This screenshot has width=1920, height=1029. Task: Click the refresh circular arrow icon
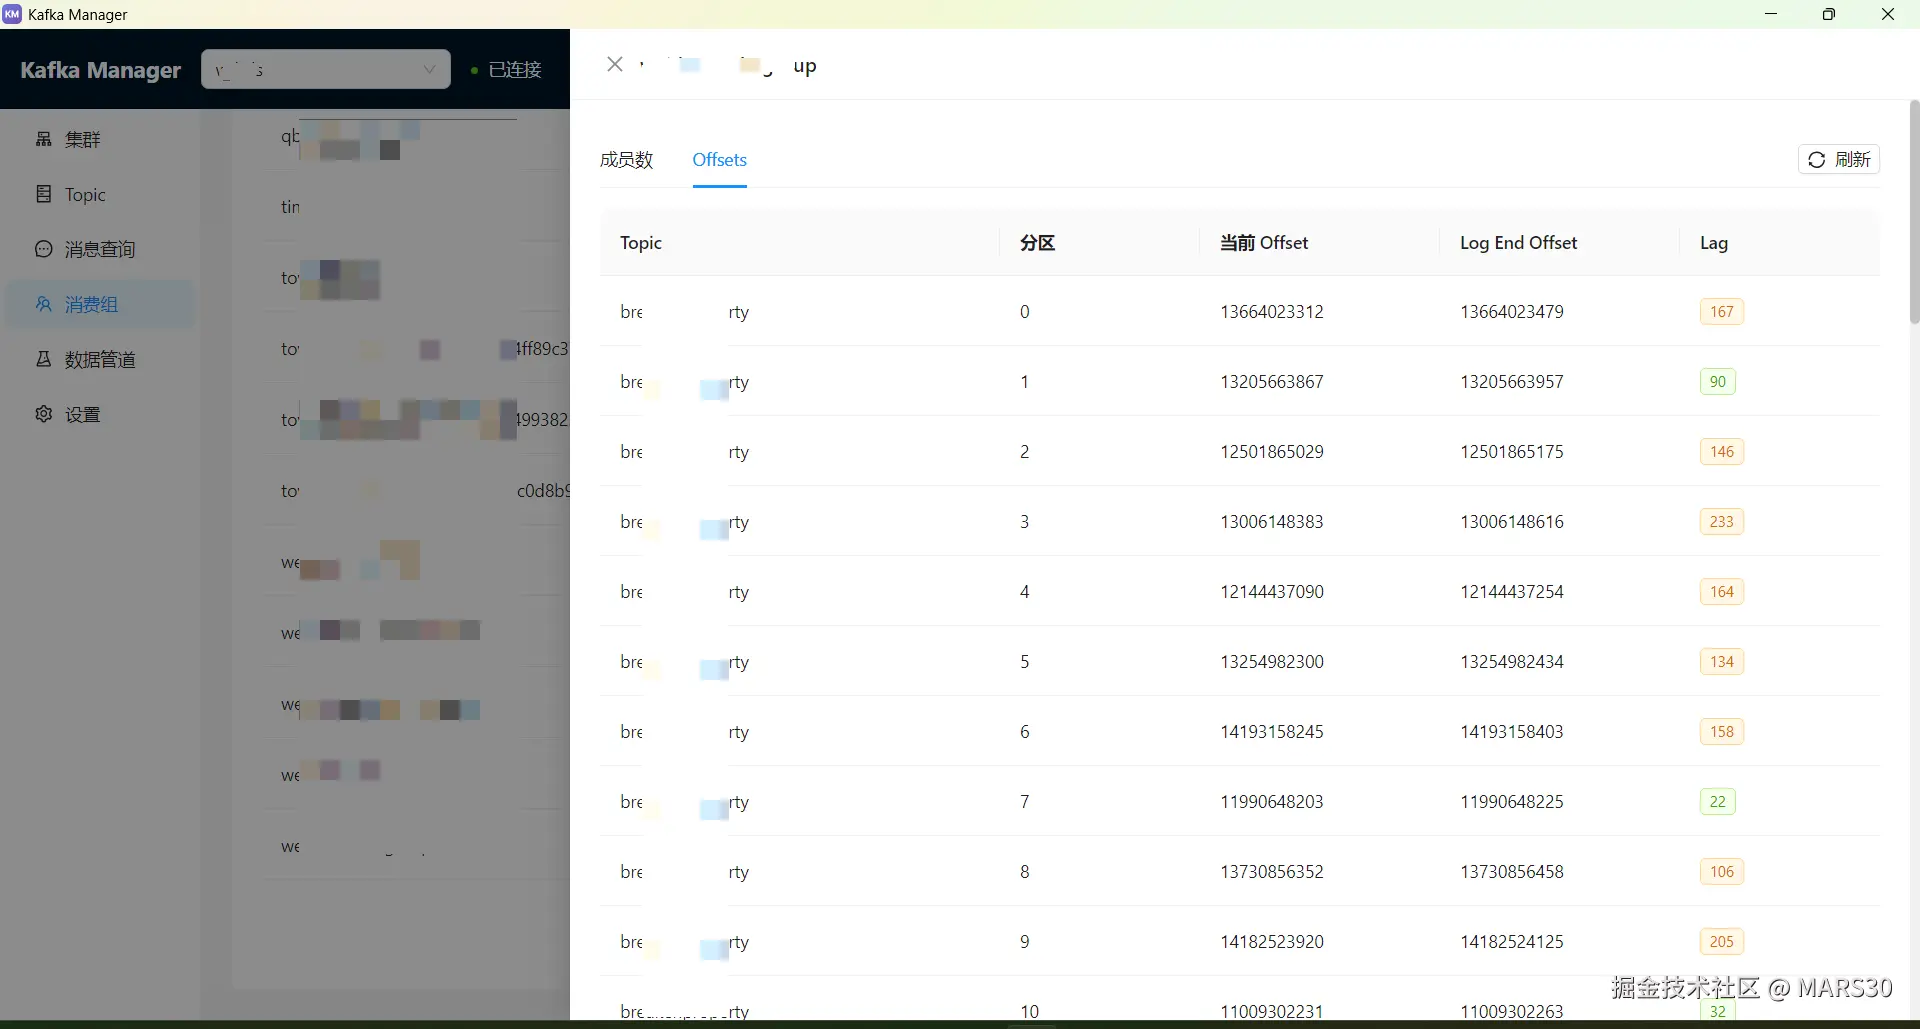pyautogui.click(x=1817, y=160)
